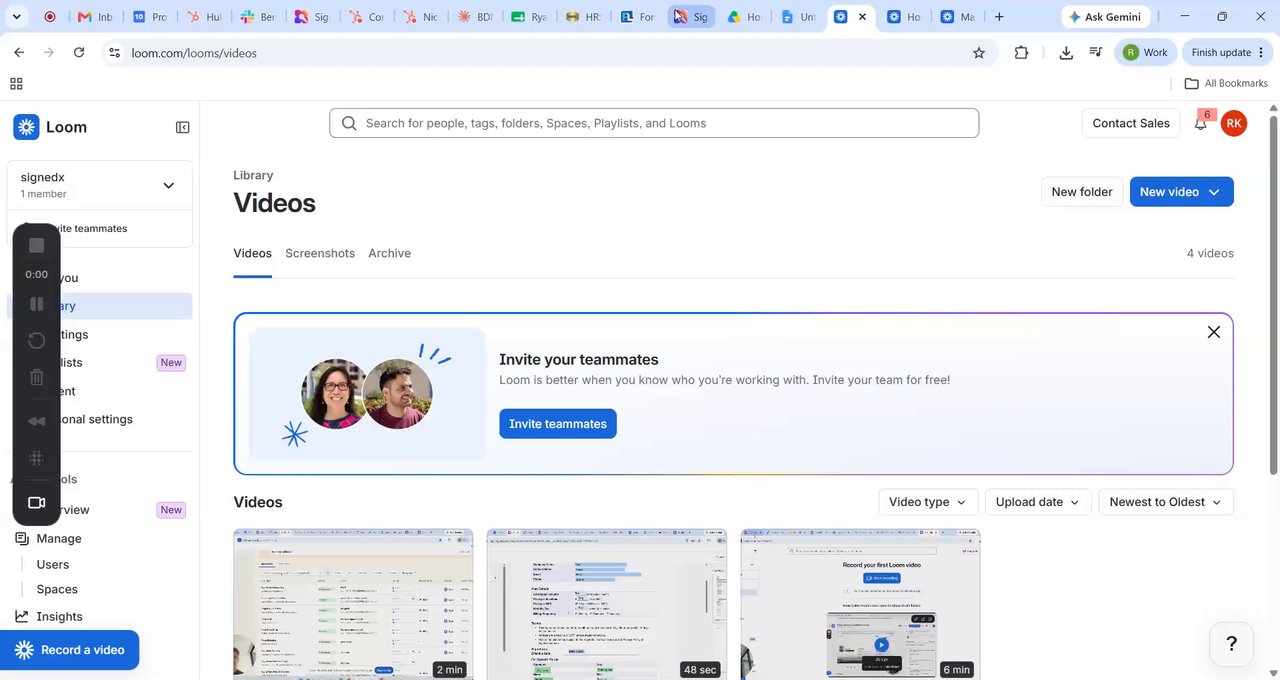This screenshot has height=680, width=1280.
Task: Open the browser extensions puzzle icon
Action: pos(1021,53)
